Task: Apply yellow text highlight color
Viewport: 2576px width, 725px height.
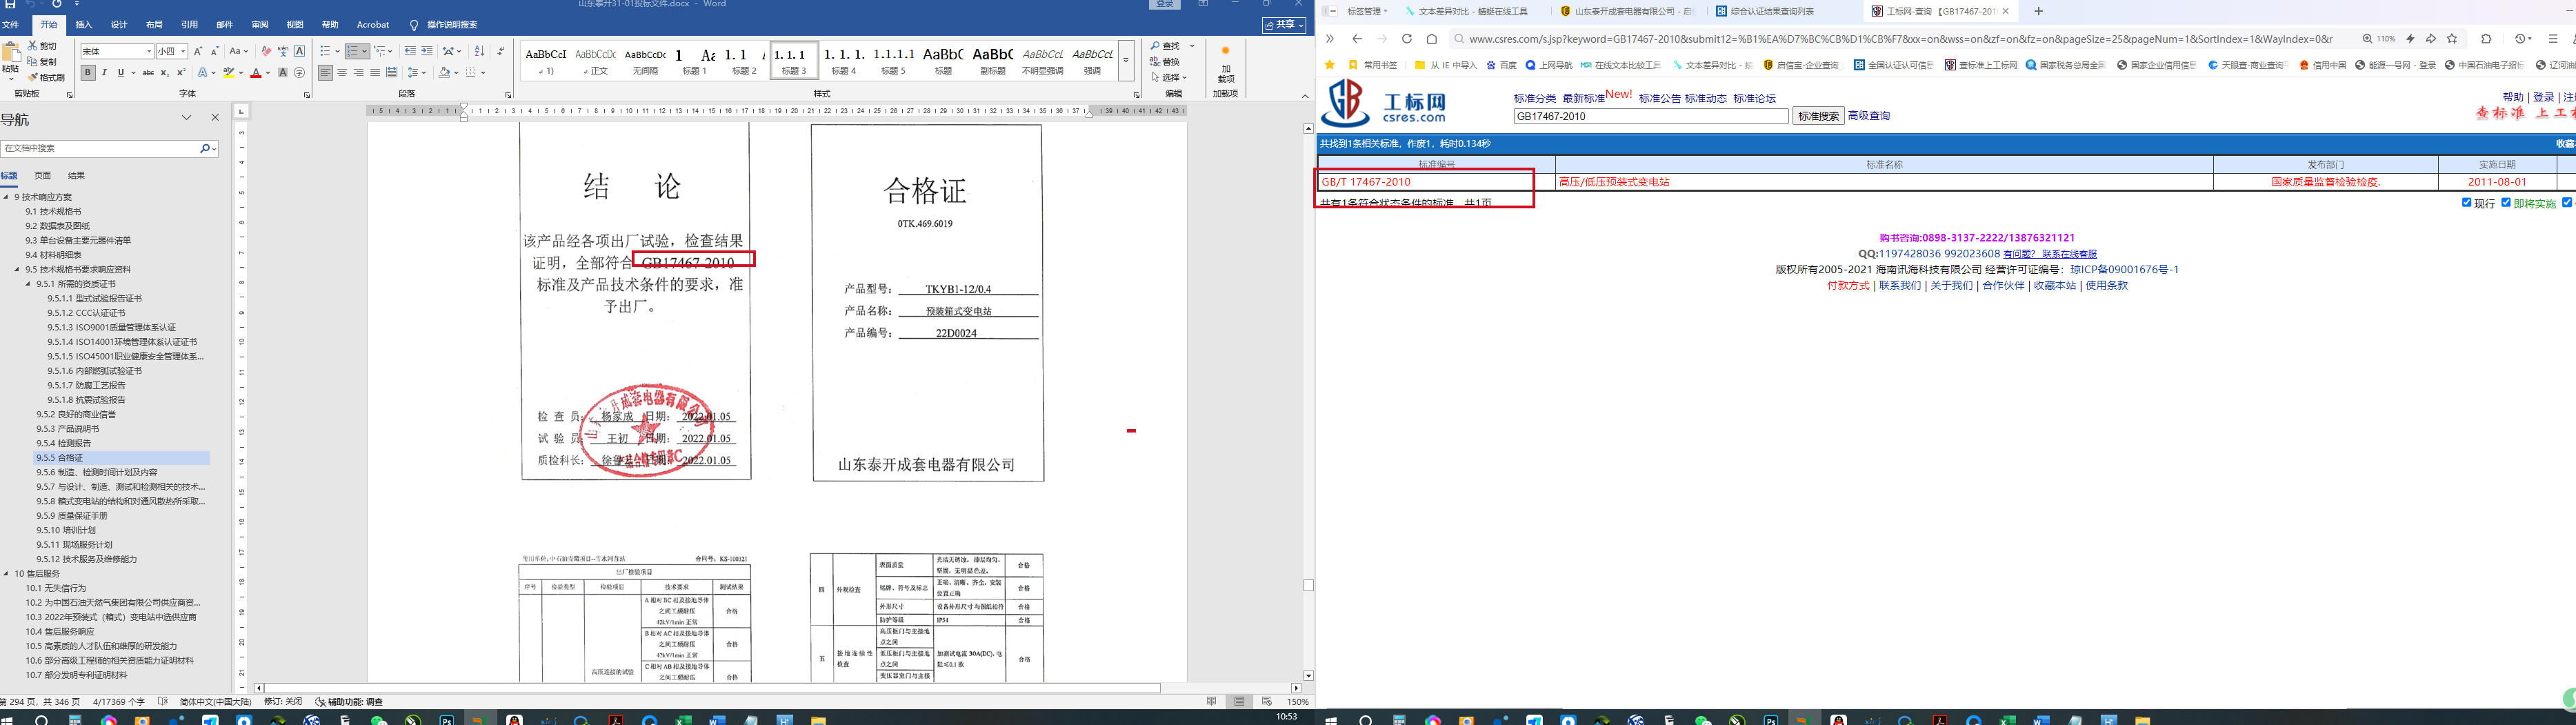Action: pos(229,73)
